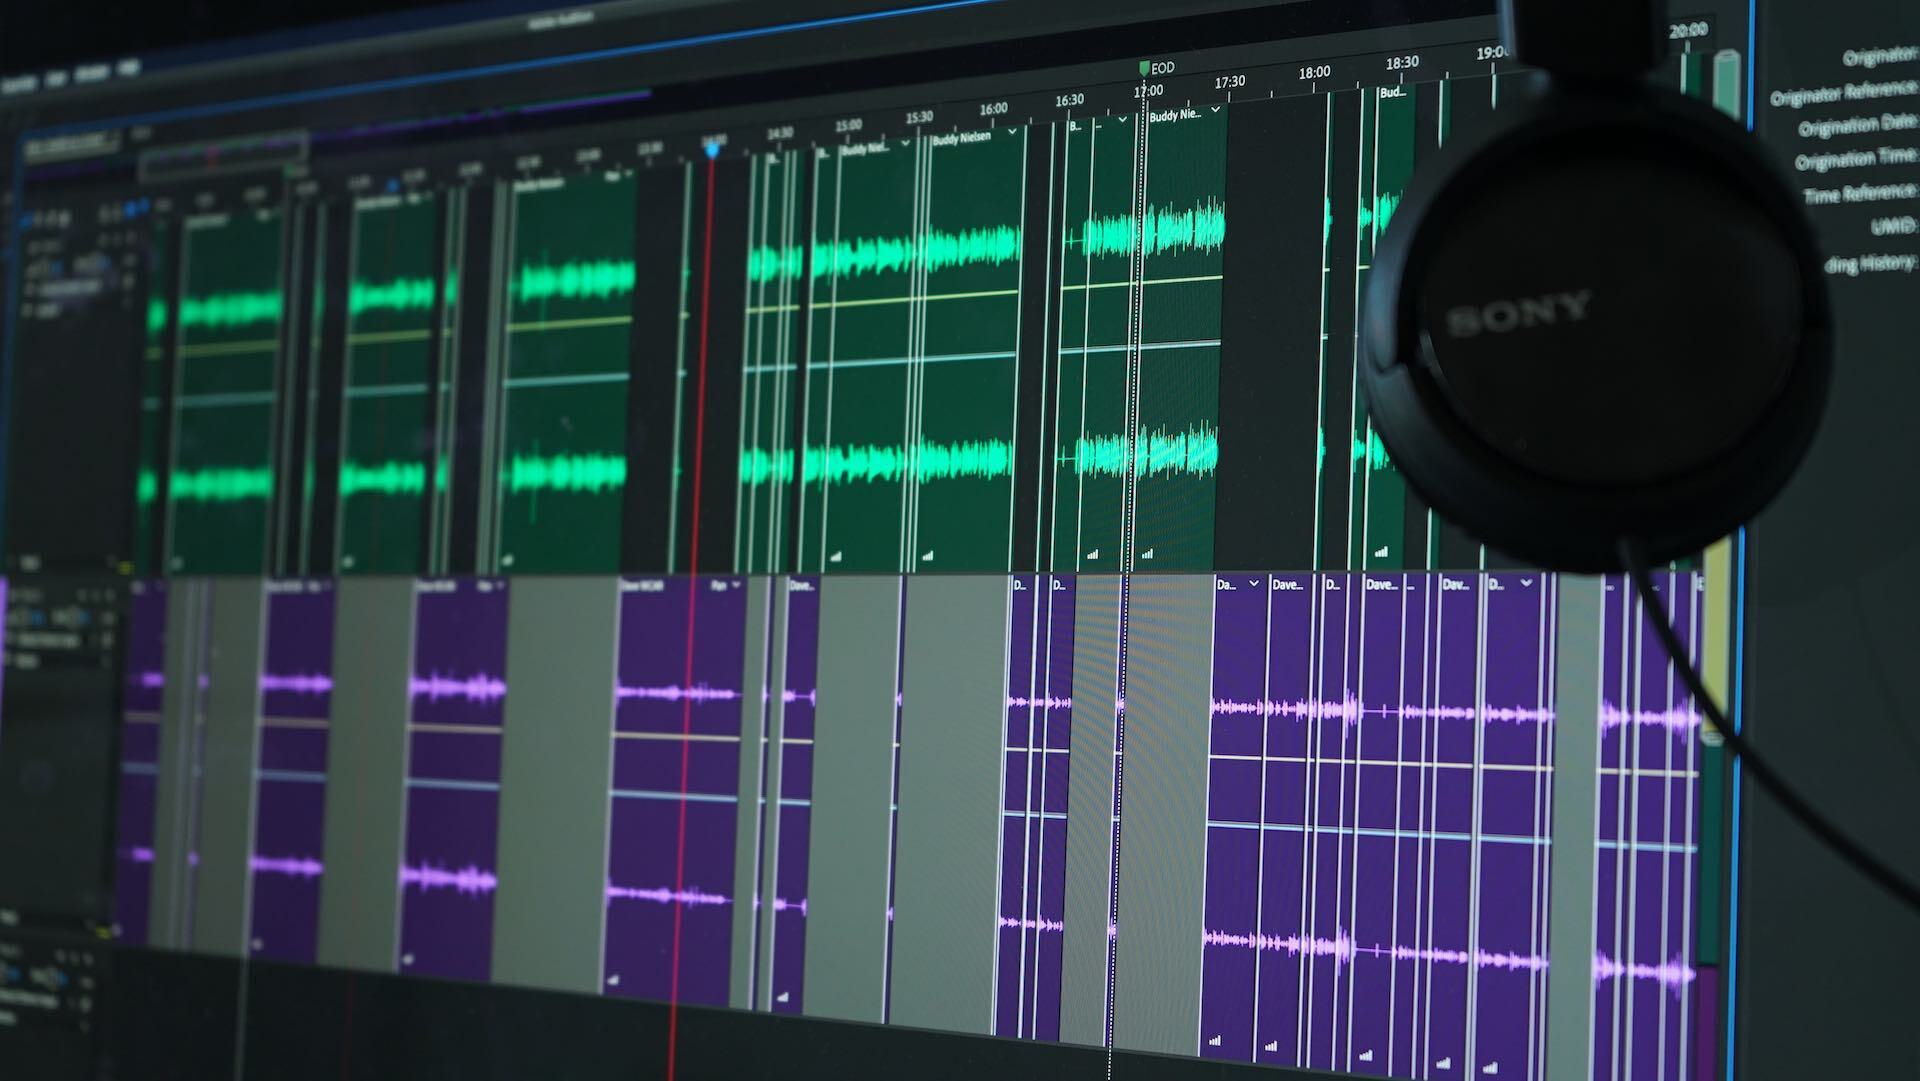Viewport: 1920px width, 1081px height.
Task: Open chevron on purple 'D...' clip near headphone cable
Action: (x=1526, y=582)
